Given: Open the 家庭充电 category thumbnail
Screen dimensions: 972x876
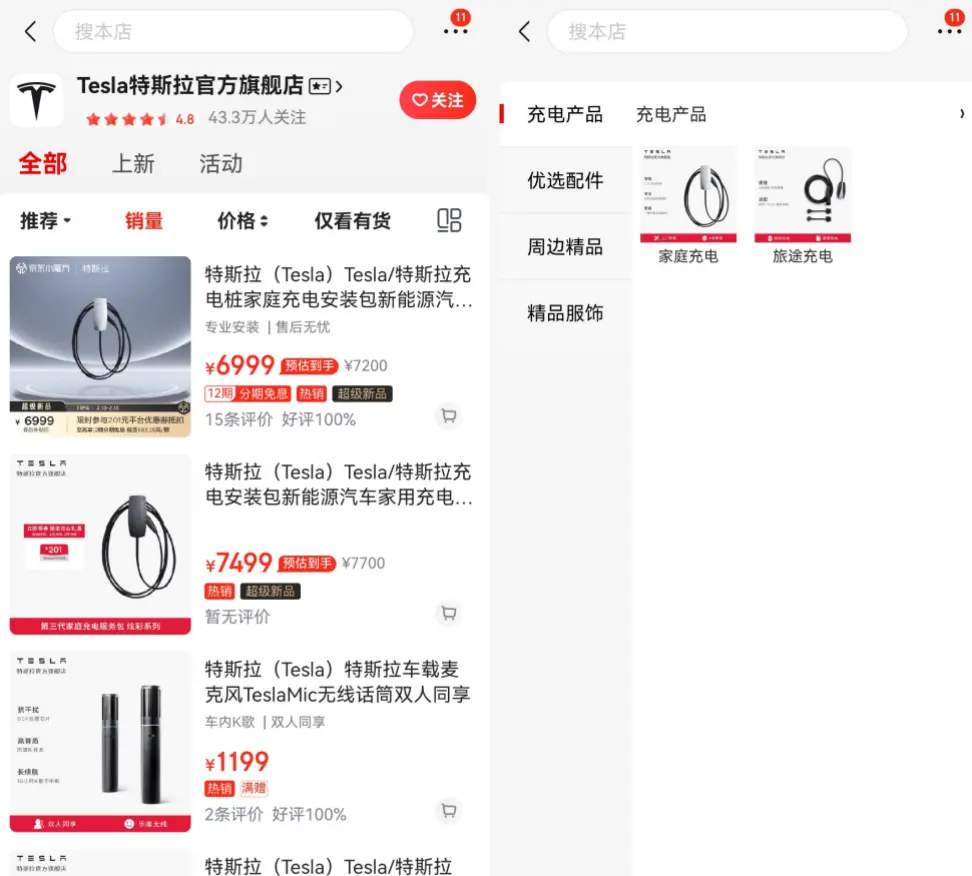Looking at the screenshot, I should click(688, 206).
